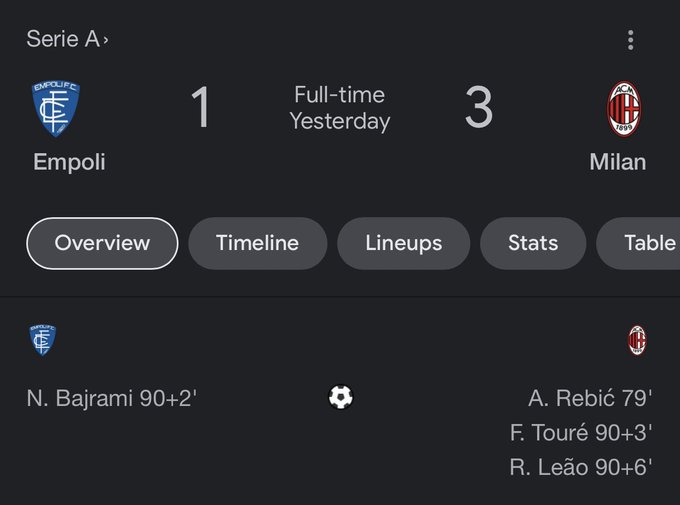Tap the soccer ball goals icon
The width and height of the screenshot is (680, 505).
pyautogui.click(x=341, y=397)
